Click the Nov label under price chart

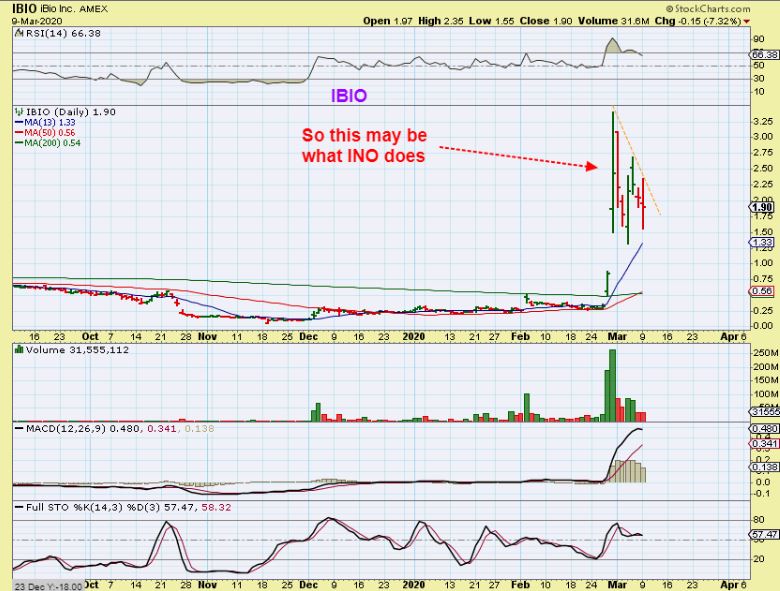[x=207, y=337]
